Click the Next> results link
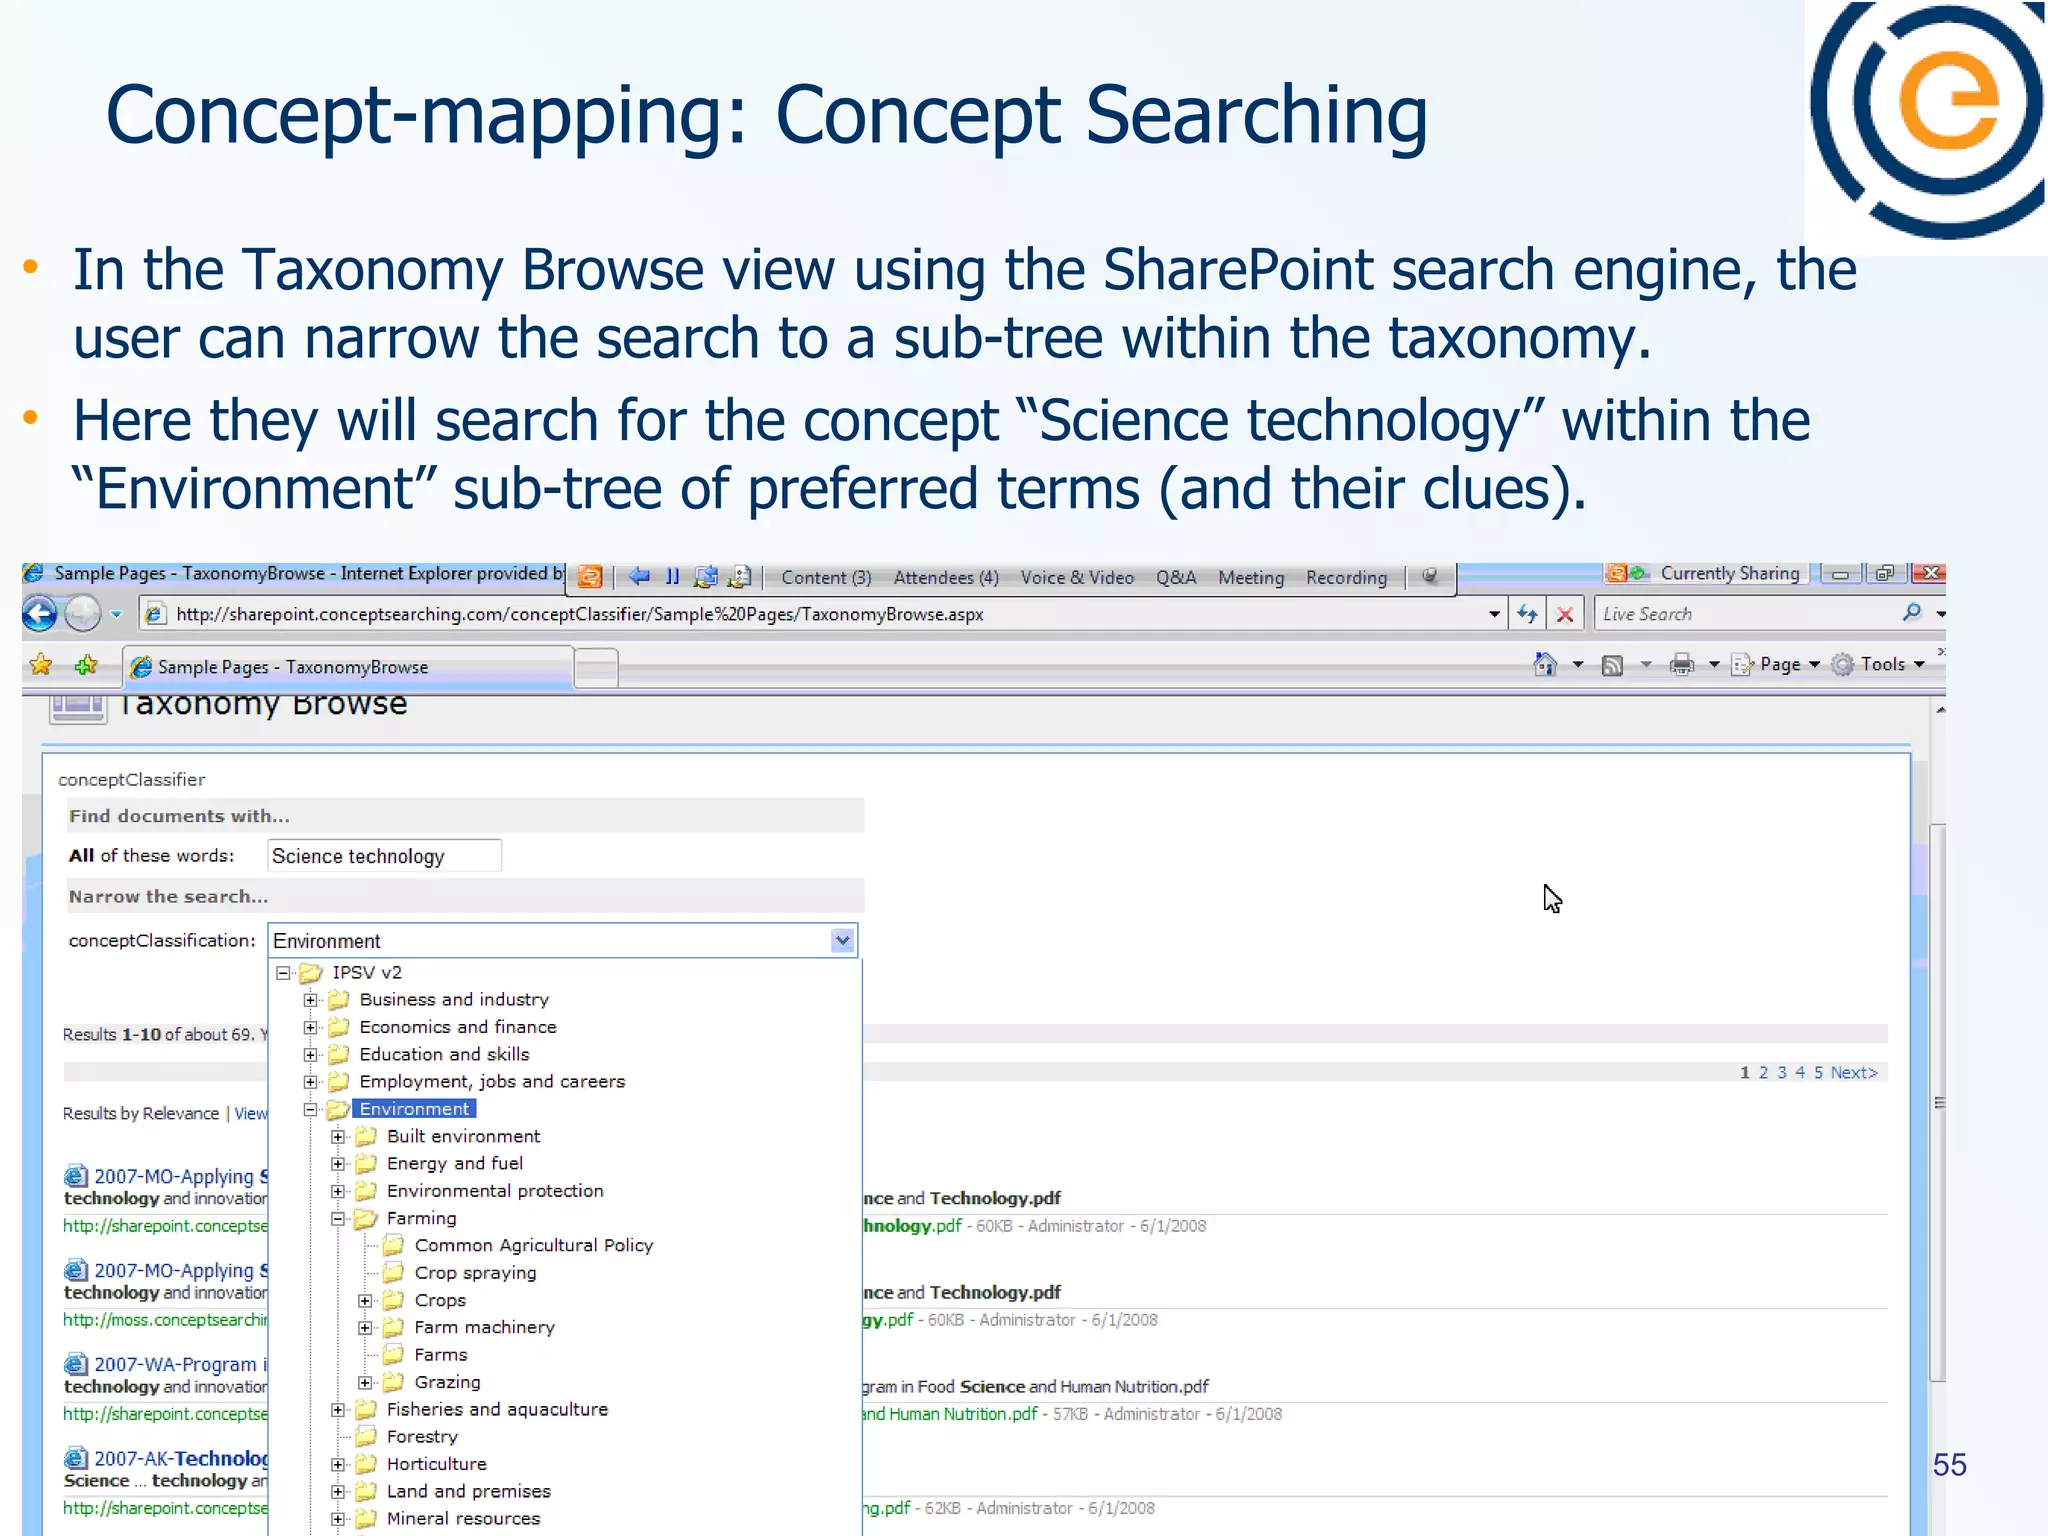The image size is (2048, 1536). pos(1854,1072)
